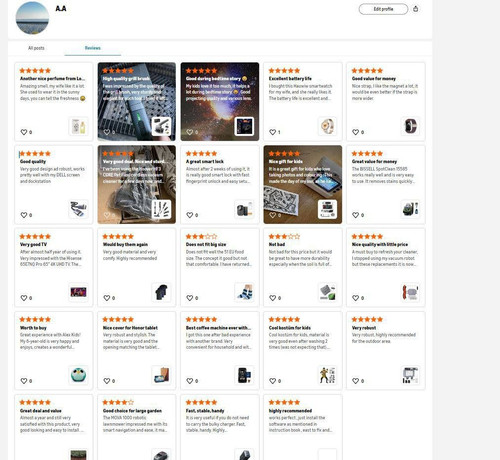This screenshot has height=460, width=500.
Task: Click the 'Not bad' review title
Action: coord(277,244)
